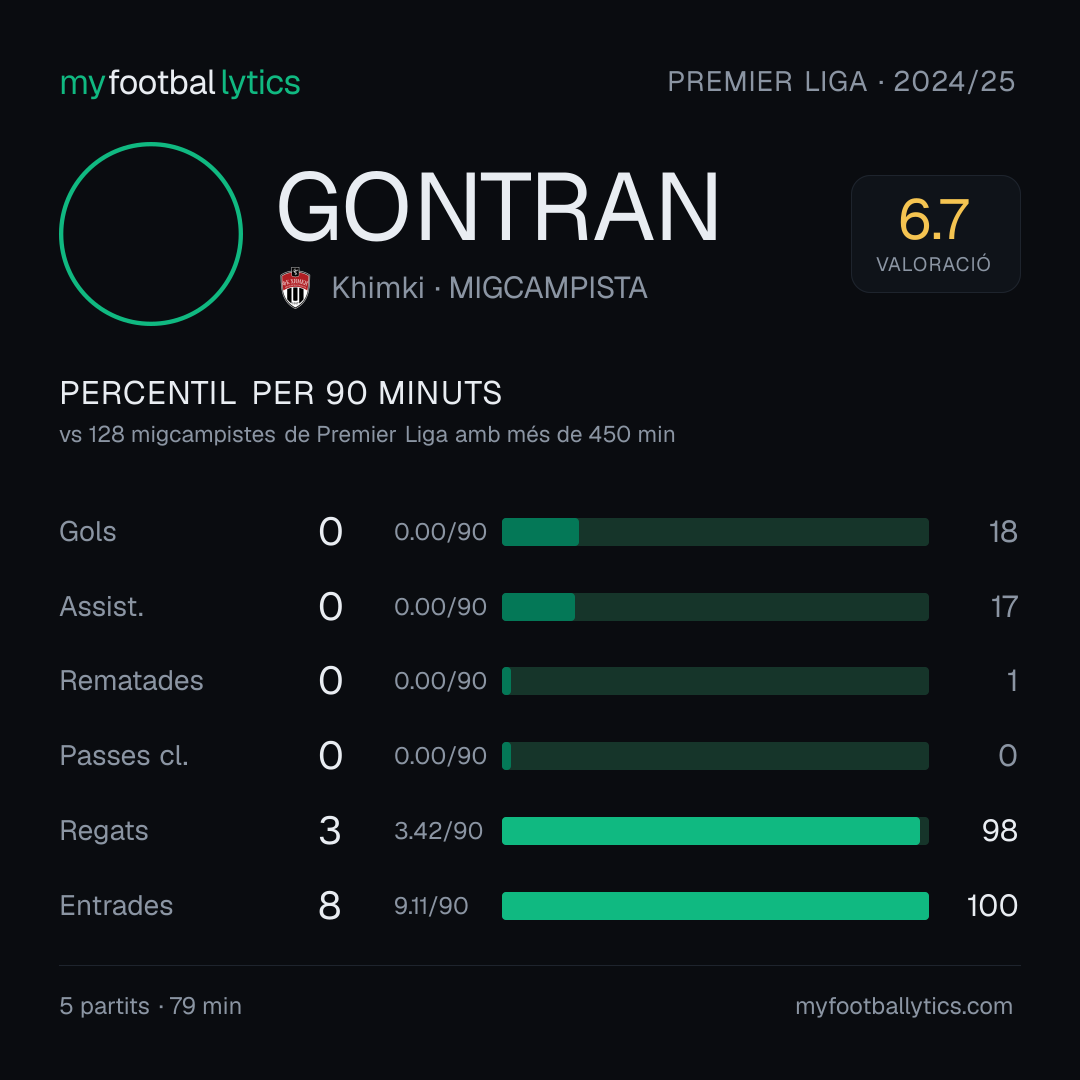The width and height of the screenshot is (1080, 1080).
Task: Click the Entrades percentile bar
Action: click(x=715, y=906)
